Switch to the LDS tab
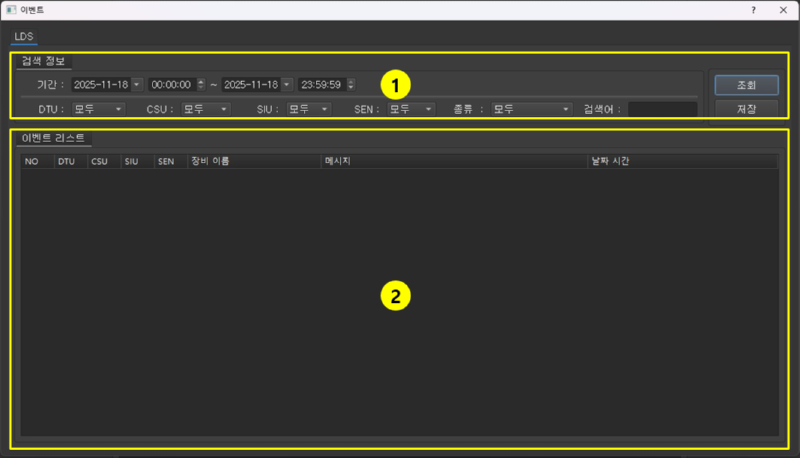800x458 pixels. pos(23,37)
